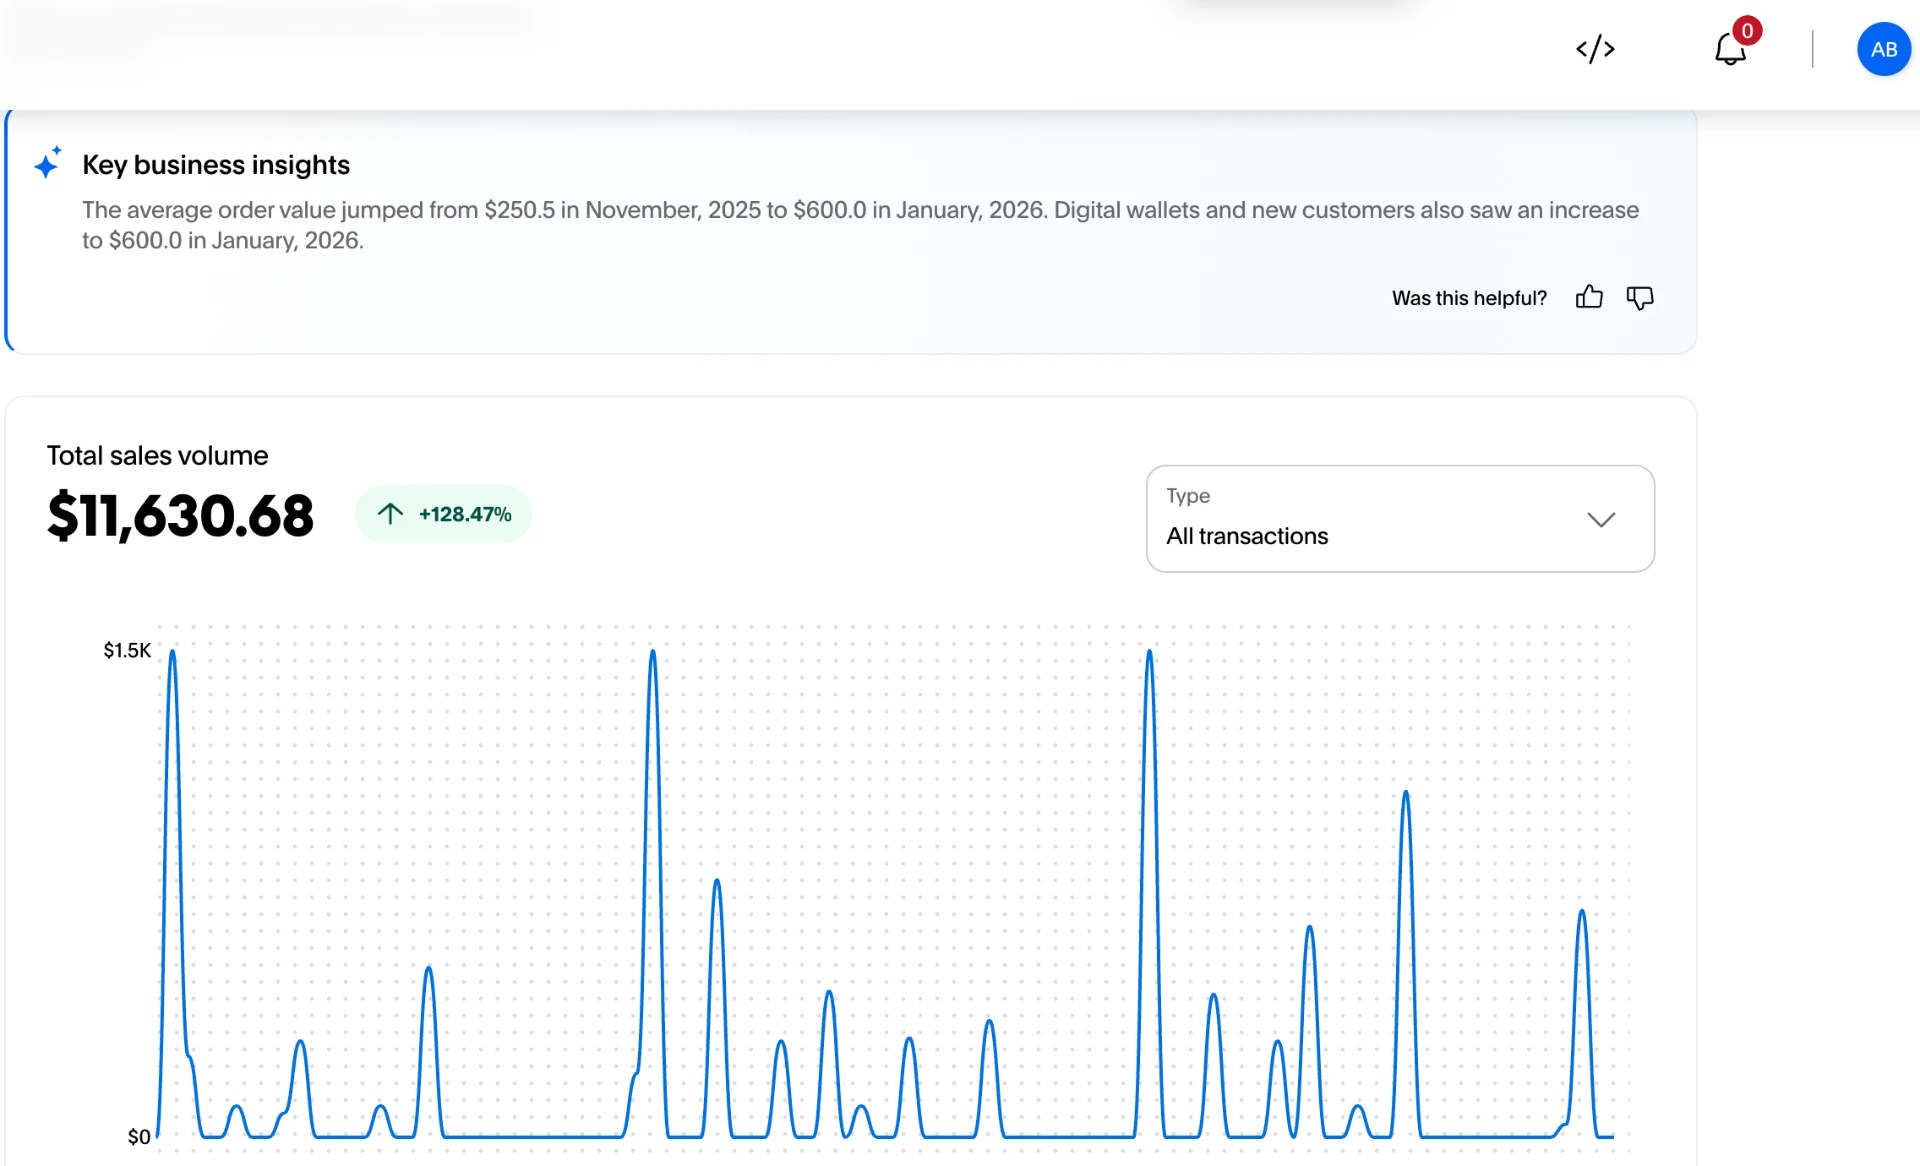Click the red notification count badge
1920x1166 pixels.
click(x=1747, y=31)
